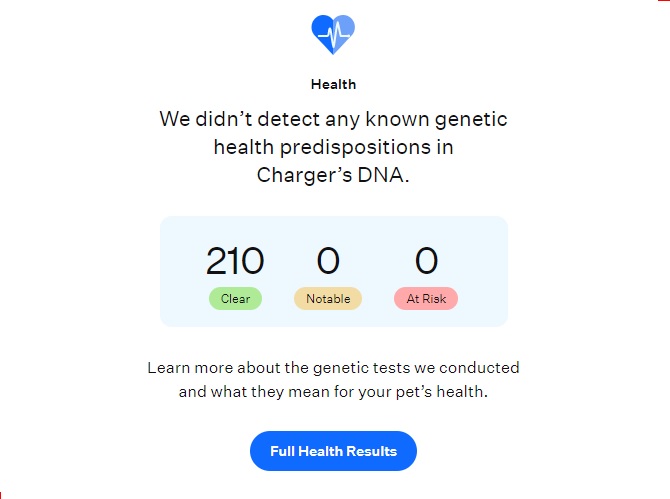
Task: Open the Full Health Results page
Action: coord(333,451)
